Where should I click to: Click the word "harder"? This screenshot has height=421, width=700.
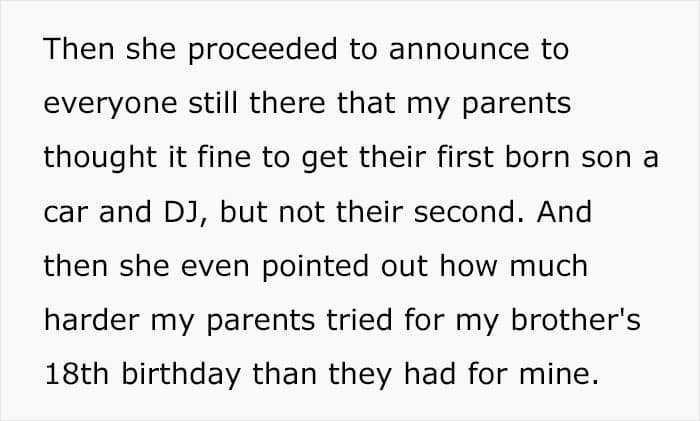(92, 321)
